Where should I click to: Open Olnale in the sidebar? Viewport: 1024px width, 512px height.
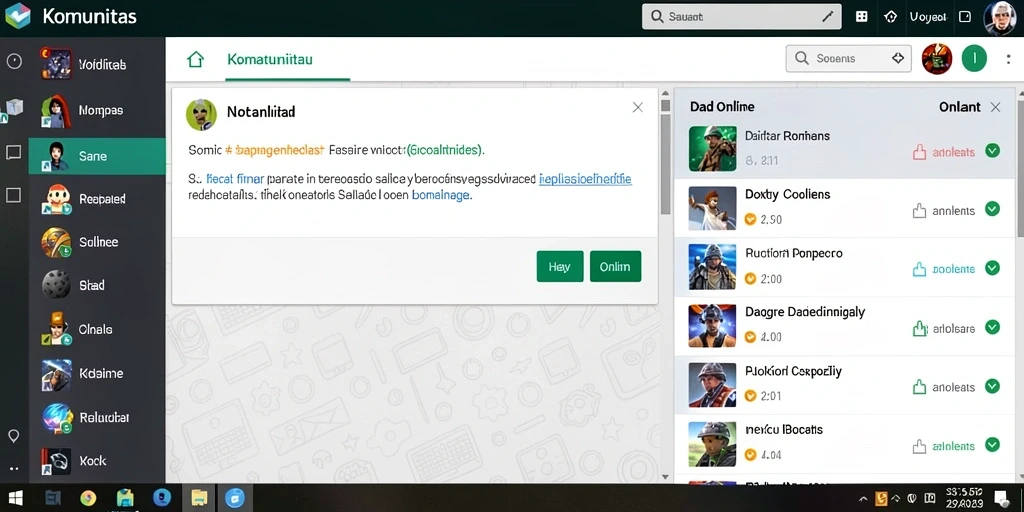[97, 330]
